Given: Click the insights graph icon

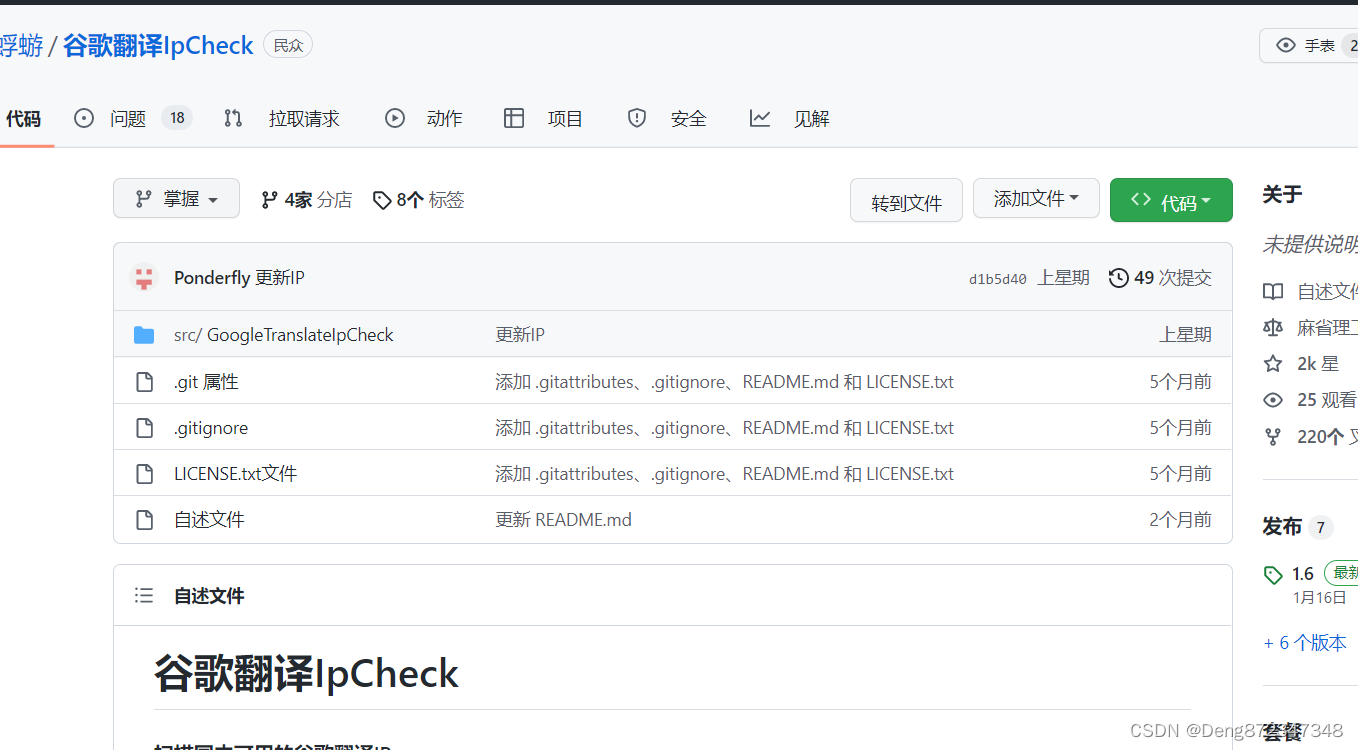Looking at the screenshot, I should click(760, 118).
